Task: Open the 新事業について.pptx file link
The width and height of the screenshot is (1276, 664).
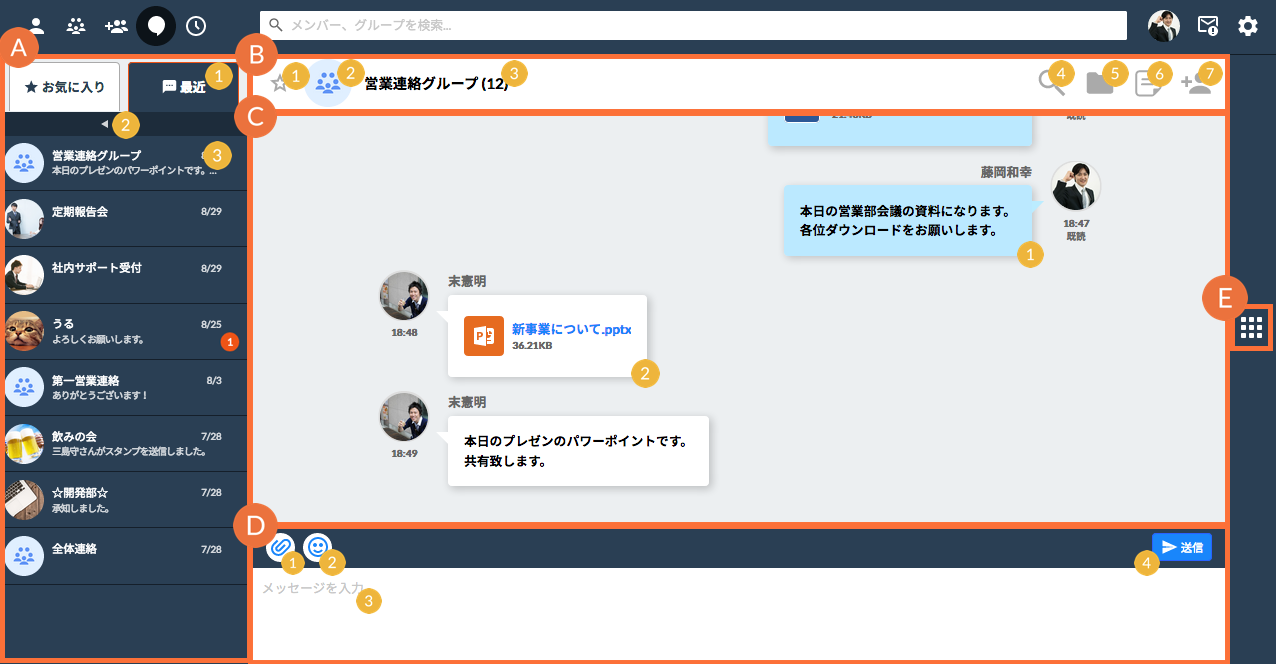Action: tap(571, 329)
